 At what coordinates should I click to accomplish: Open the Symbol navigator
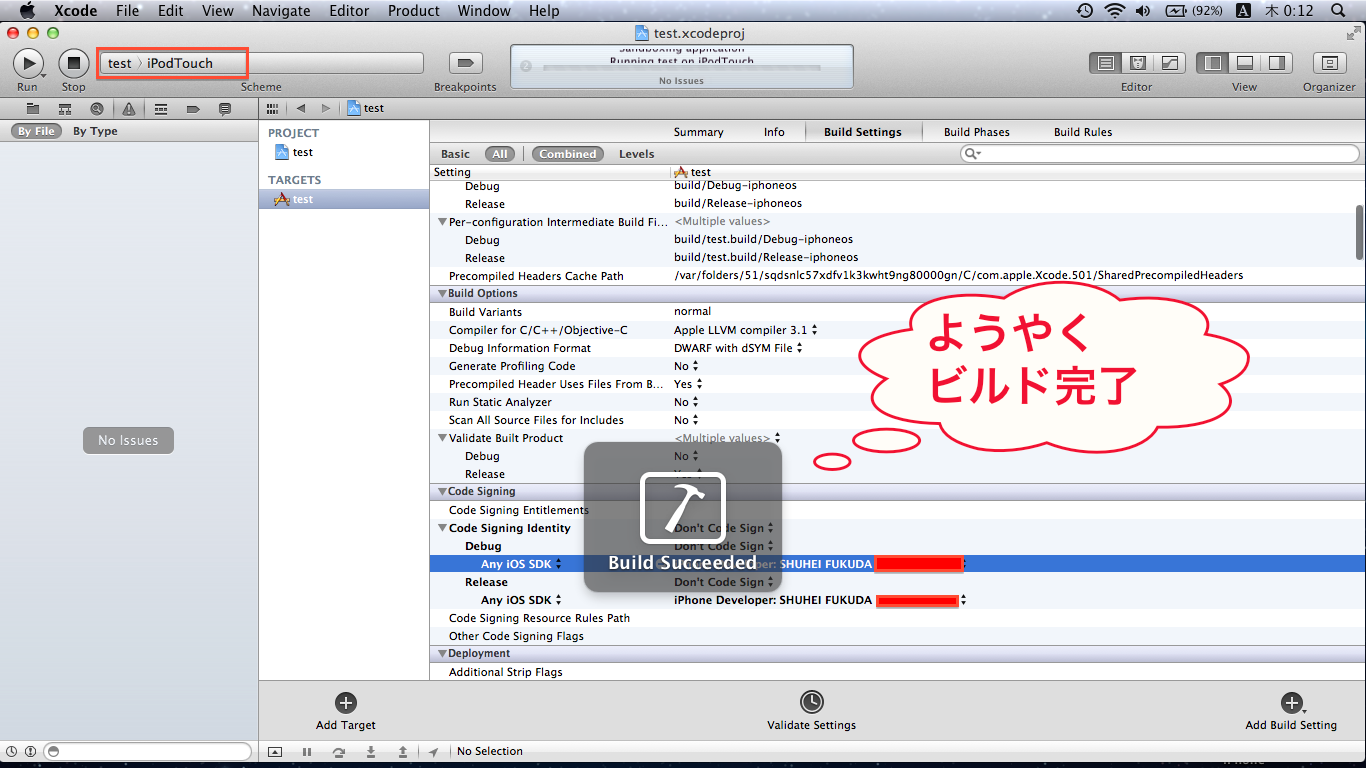(65, 109)
